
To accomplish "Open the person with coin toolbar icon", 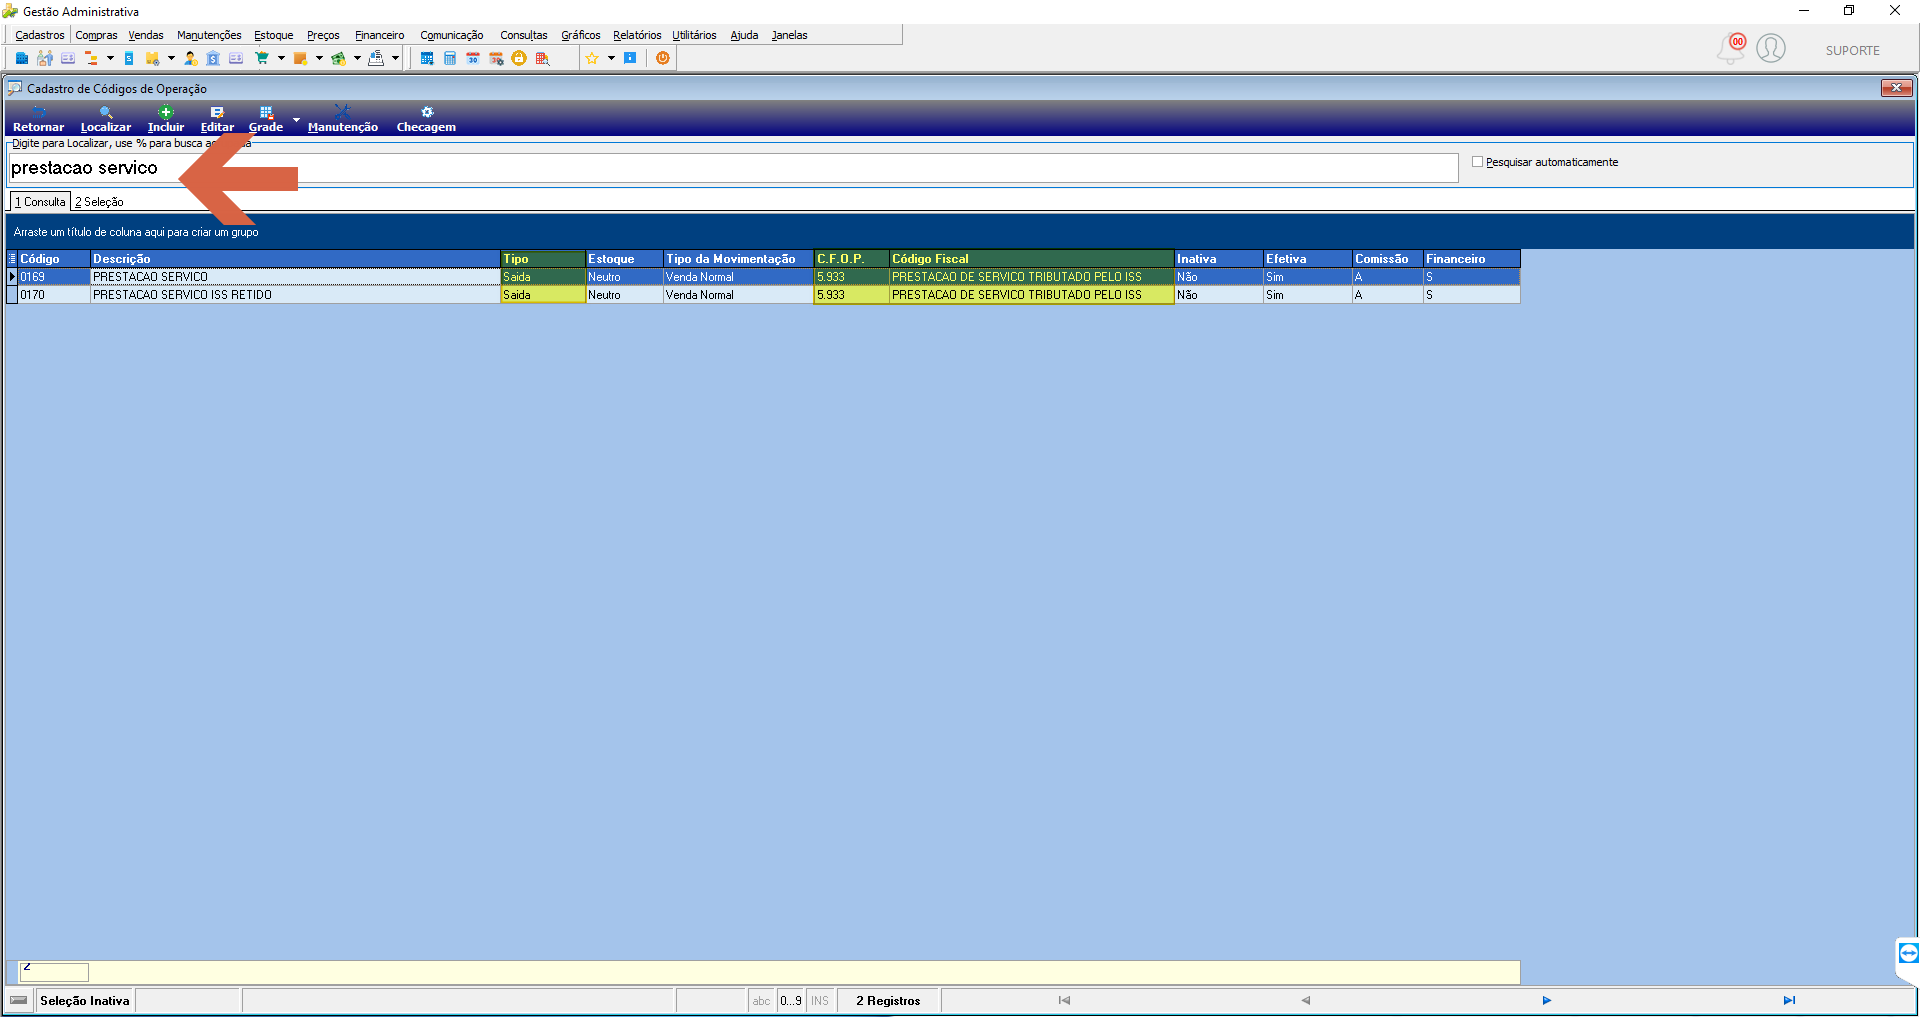I will (190, 58).
